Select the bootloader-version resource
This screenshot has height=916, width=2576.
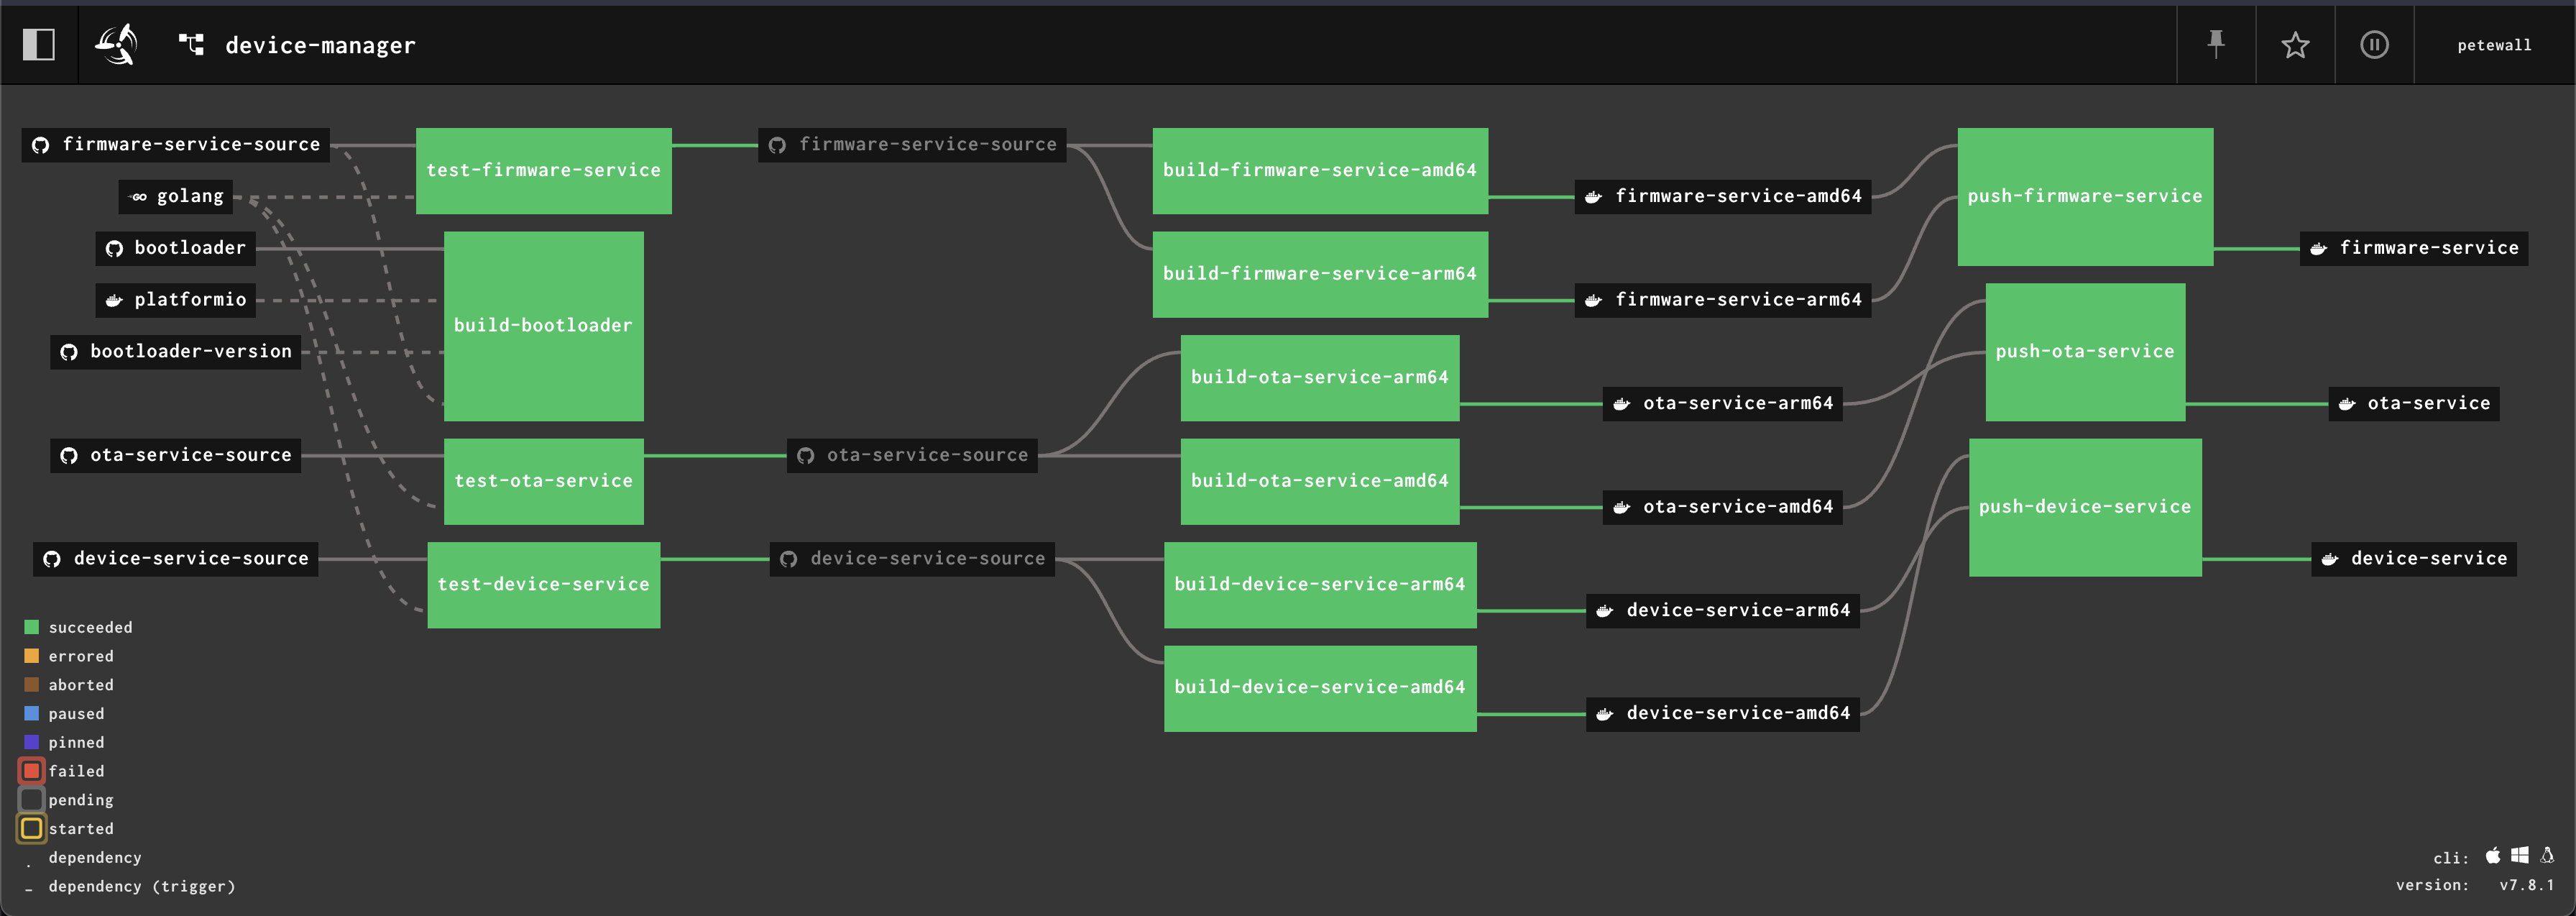tap(176, 352)
